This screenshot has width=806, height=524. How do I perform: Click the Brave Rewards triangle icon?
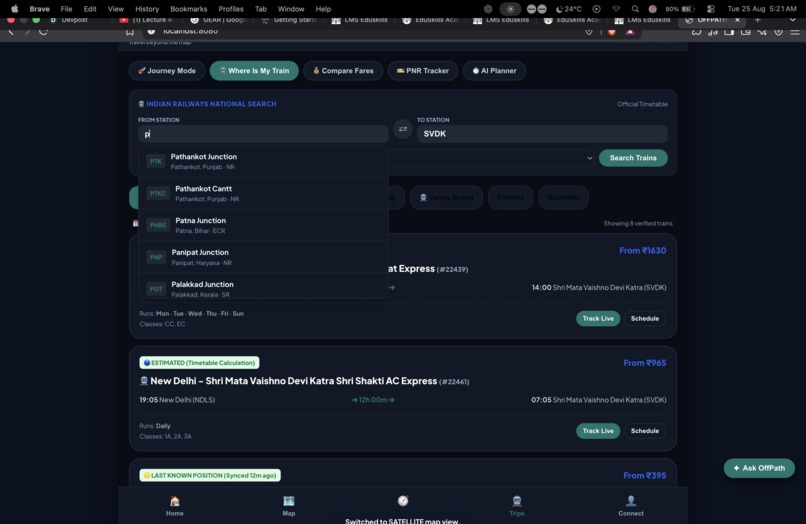pyautogui.click(x=630, y=32)
